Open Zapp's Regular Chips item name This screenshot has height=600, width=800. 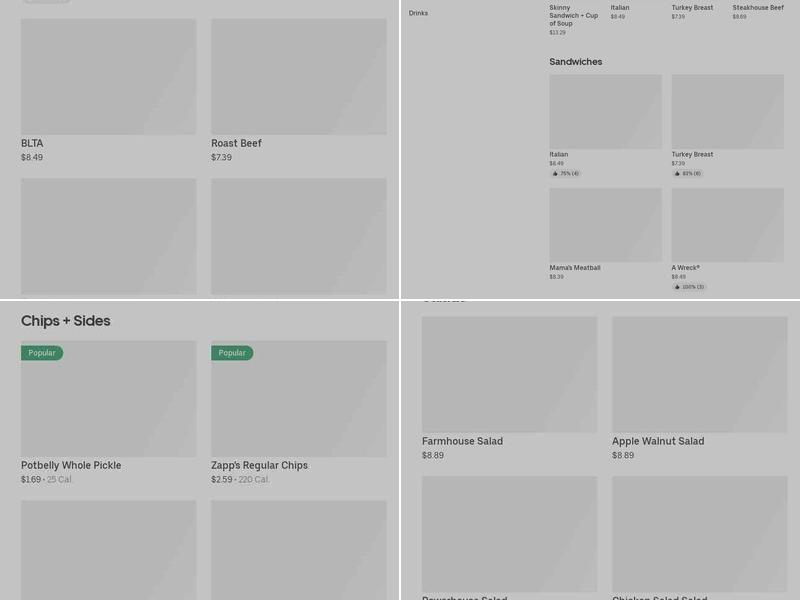tap(259, 465)
